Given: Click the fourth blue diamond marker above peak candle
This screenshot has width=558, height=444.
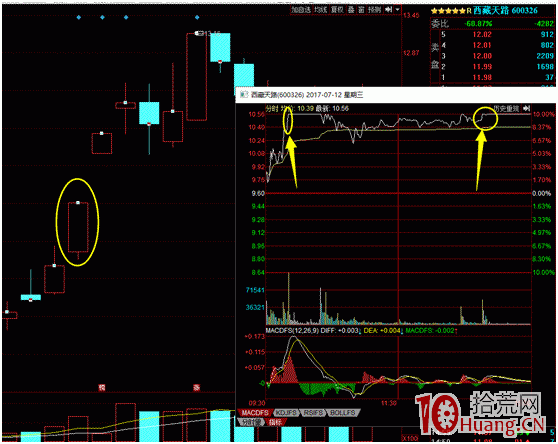Looking at the screenshot, I should (x=197, y=17).
